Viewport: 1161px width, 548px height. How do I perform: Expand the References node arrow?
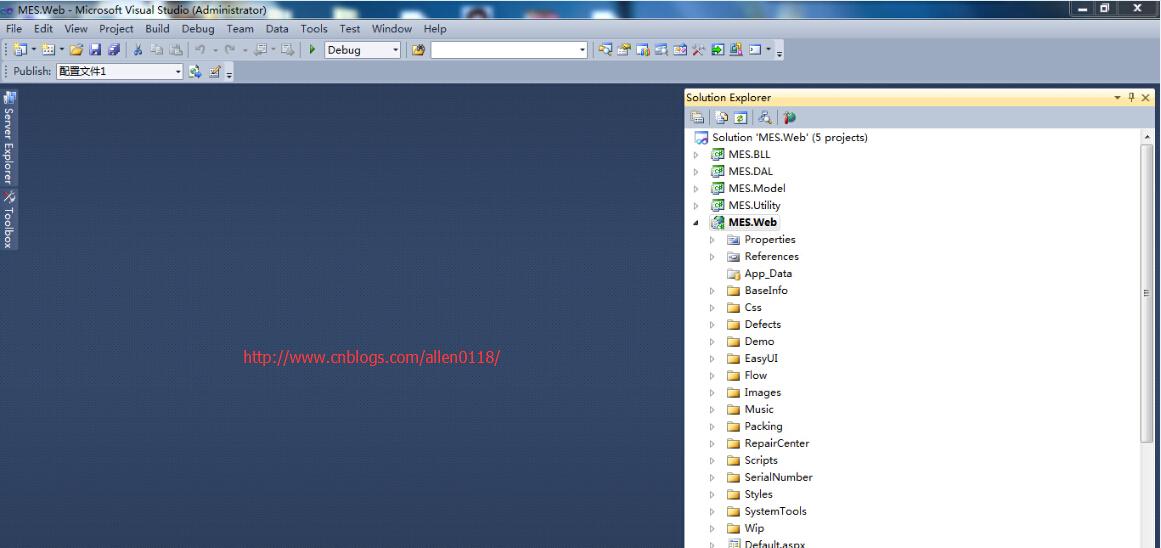pyautogui.click(x=712, y=257)
